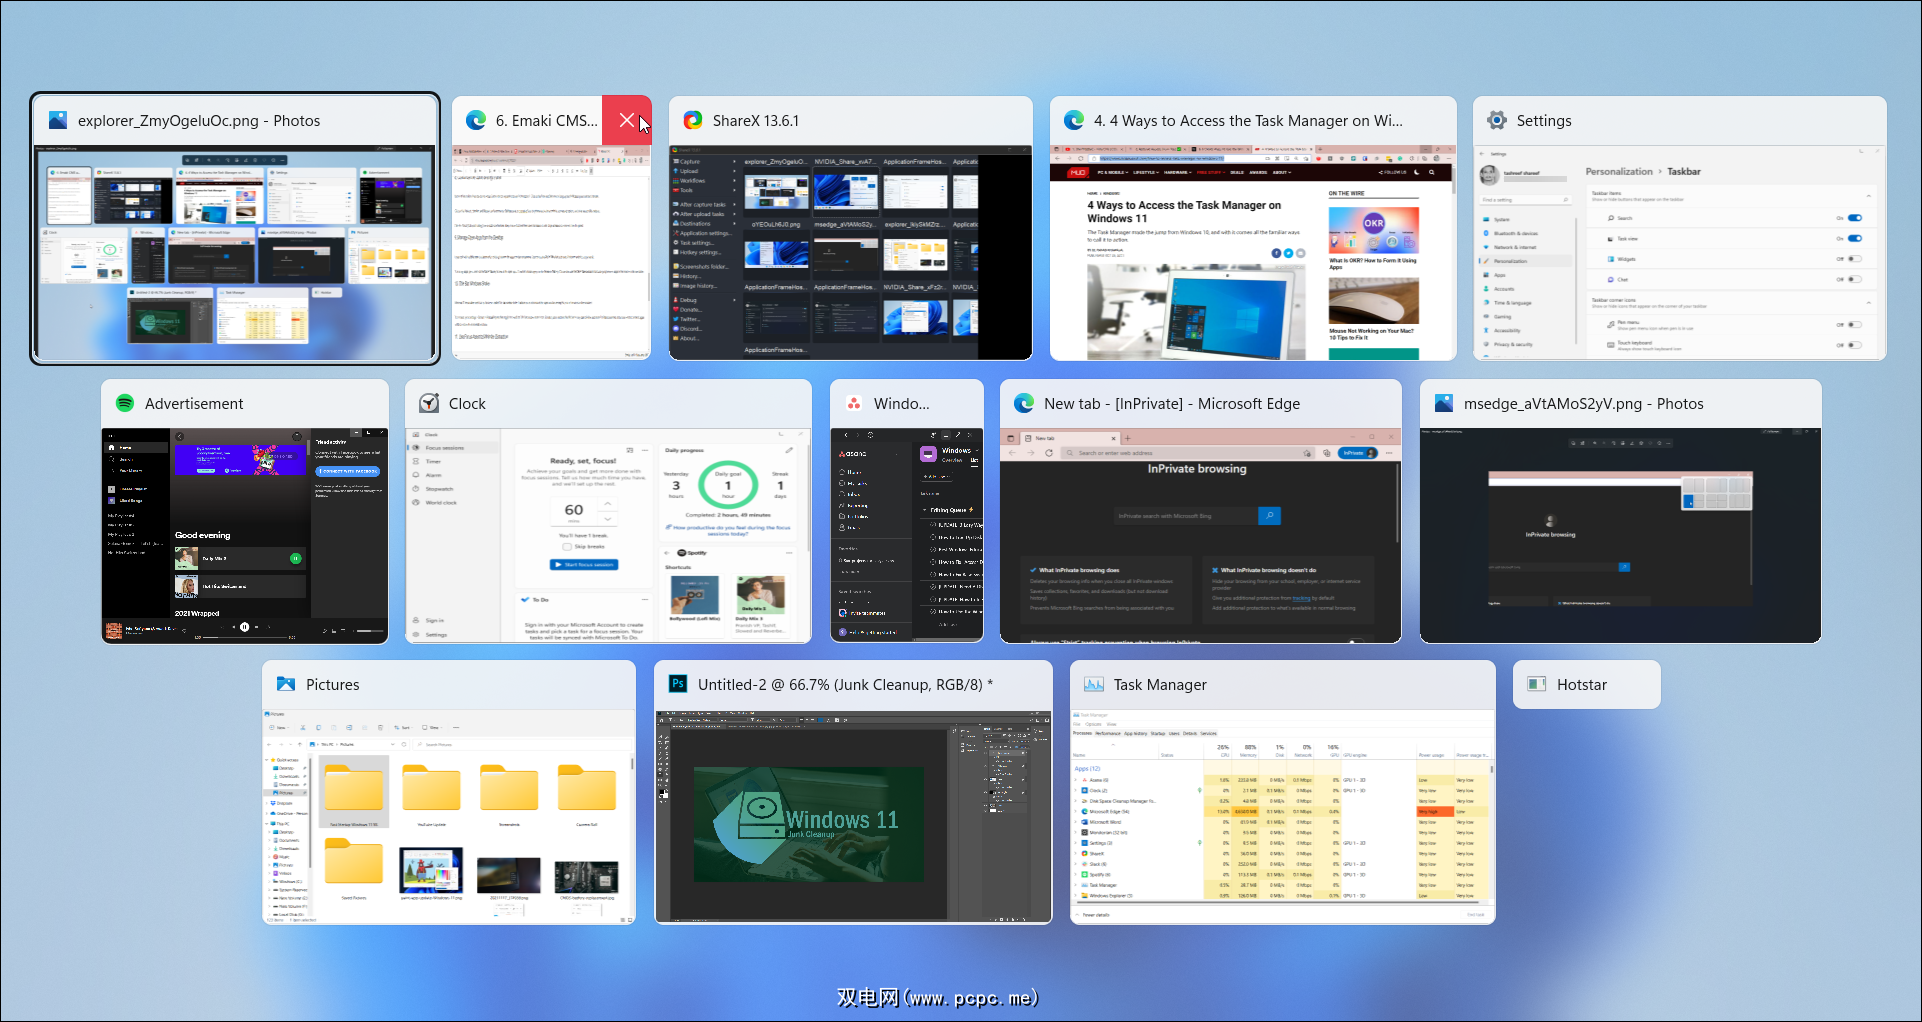This screenshot has width=1922, height=1022.
Task: Open the Pictures File Explorer preview
Action: pyautogui.click(x=449, y=816)
